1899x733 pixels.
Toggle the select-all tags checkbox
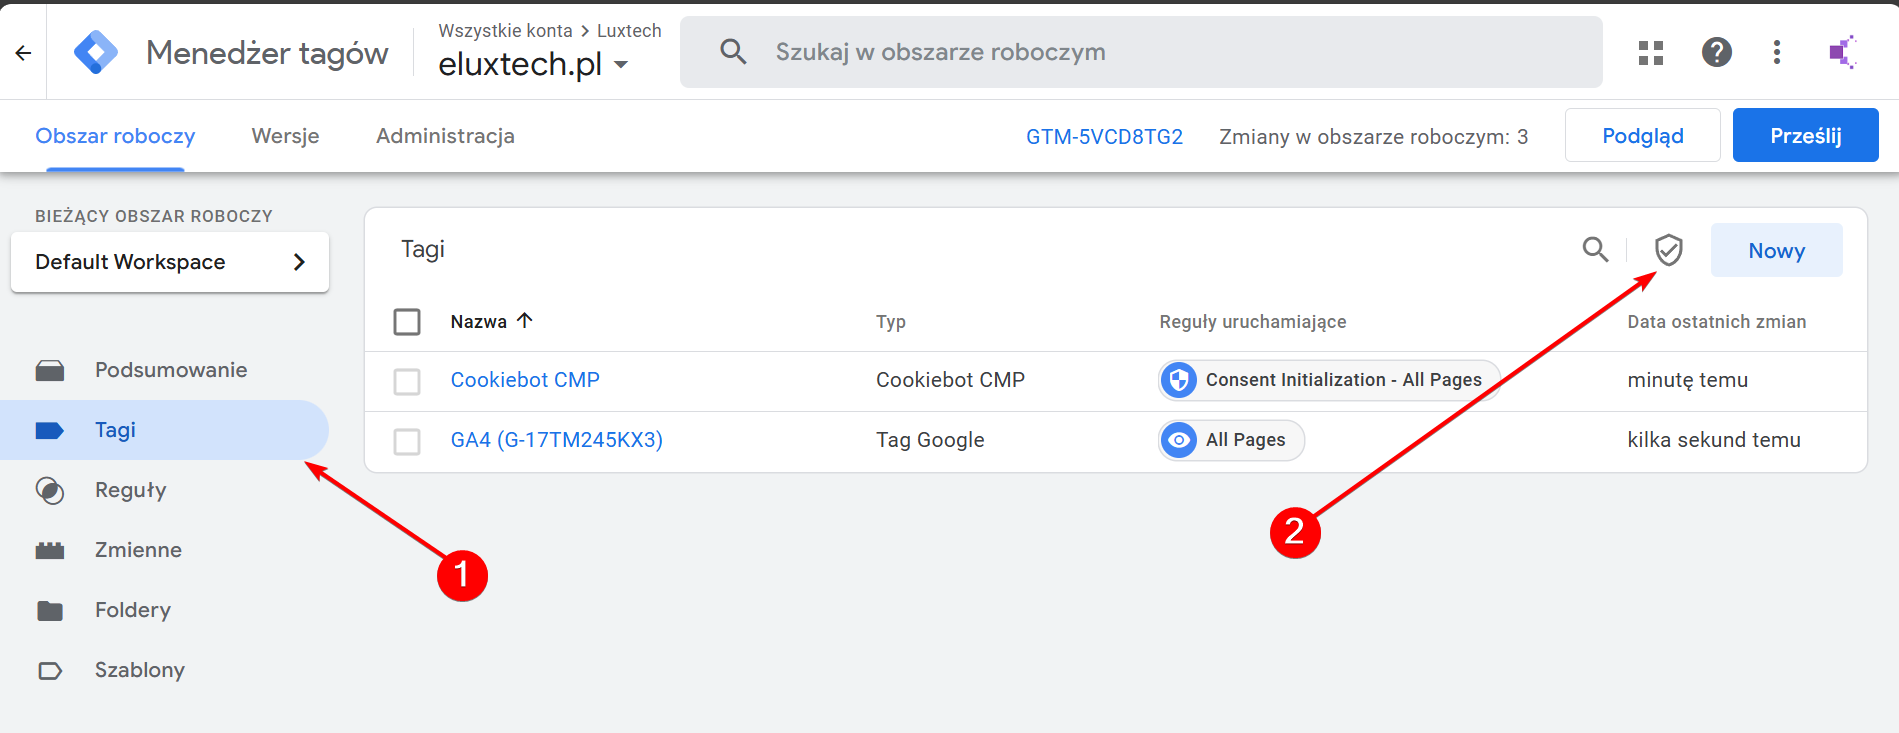407,322
